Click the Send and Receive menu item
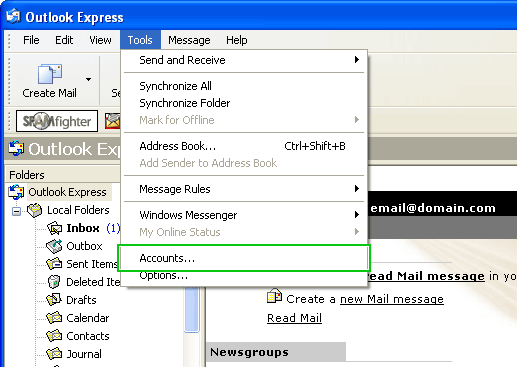 244,60
